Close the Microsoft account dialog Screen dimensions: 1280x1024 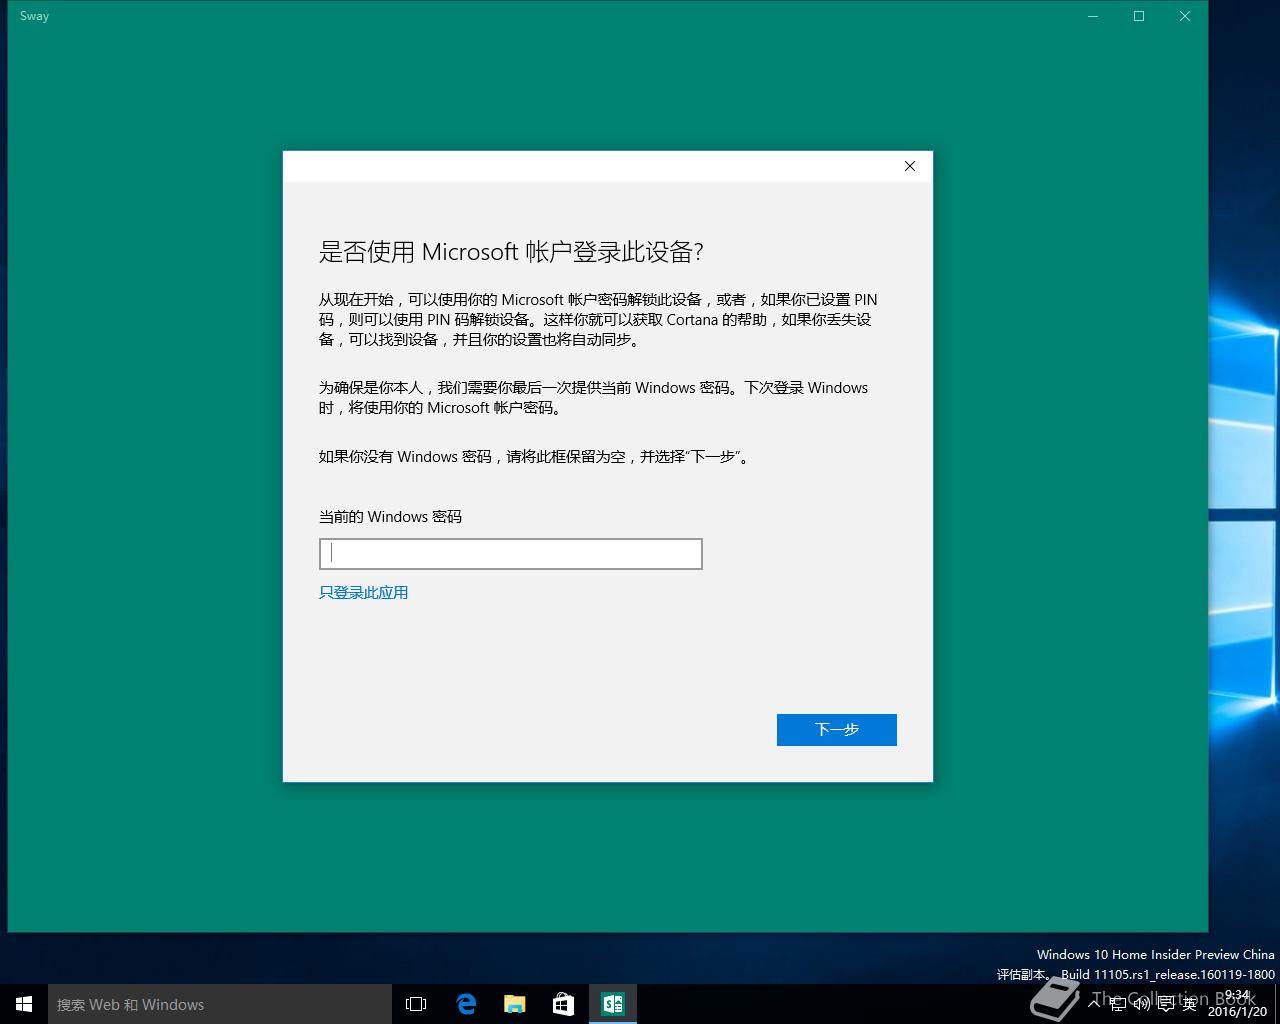[x=909, y=166]
